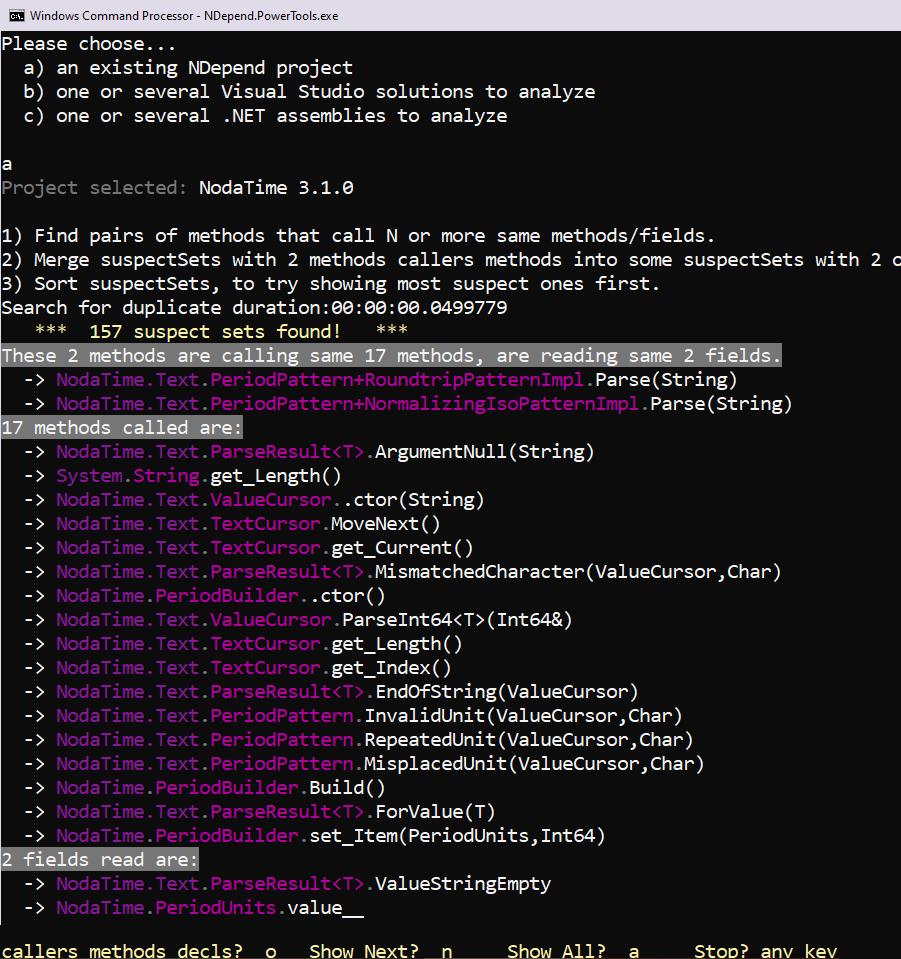The image size is (901, 959).
Task: Click the ValueCursor..ctor(String) line
Action: click(254, 500)
